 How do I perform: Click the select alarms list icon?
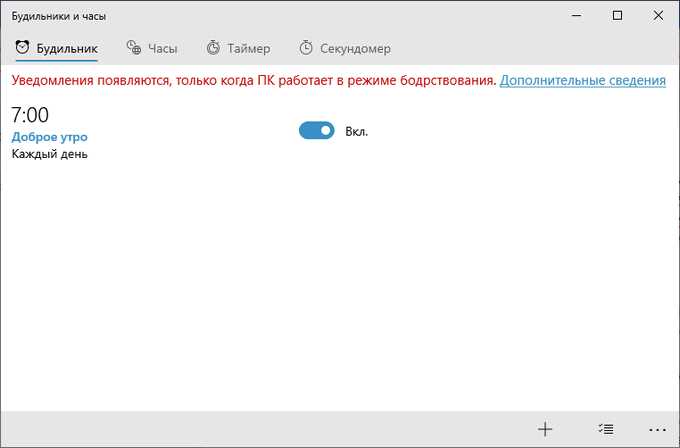tap(606, 429)
